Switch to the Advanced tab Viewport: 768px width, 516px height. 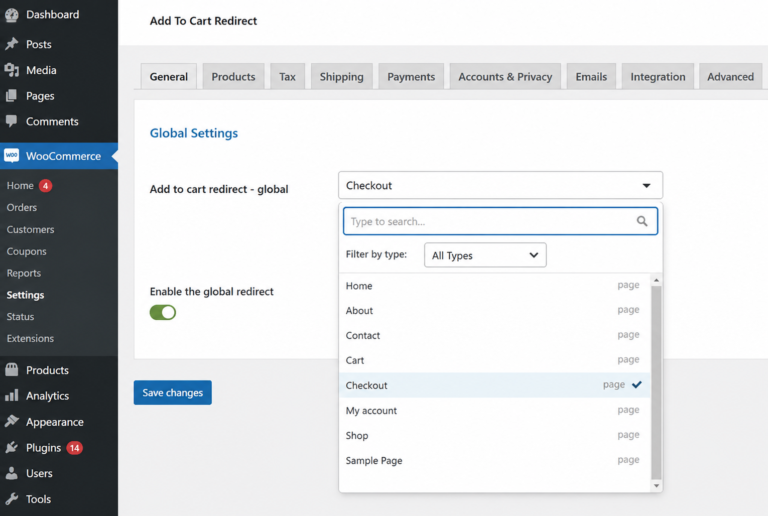click(730, 76)
